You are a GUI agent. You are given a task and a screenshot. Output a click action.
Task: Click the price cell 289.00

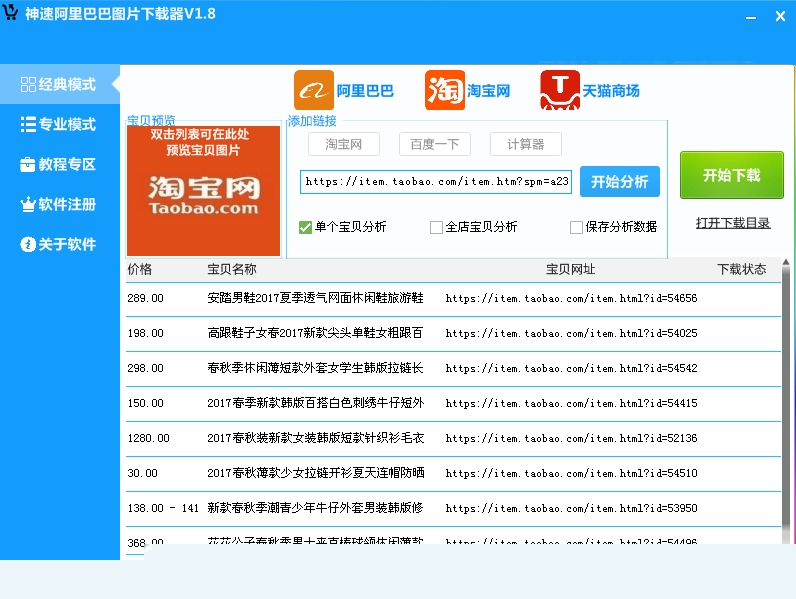click(x=146, y=298)
